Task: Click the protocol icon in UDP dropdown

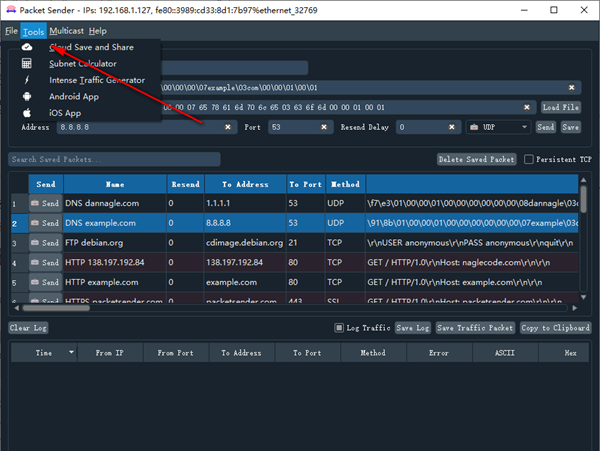Action: tap(474, 127)
